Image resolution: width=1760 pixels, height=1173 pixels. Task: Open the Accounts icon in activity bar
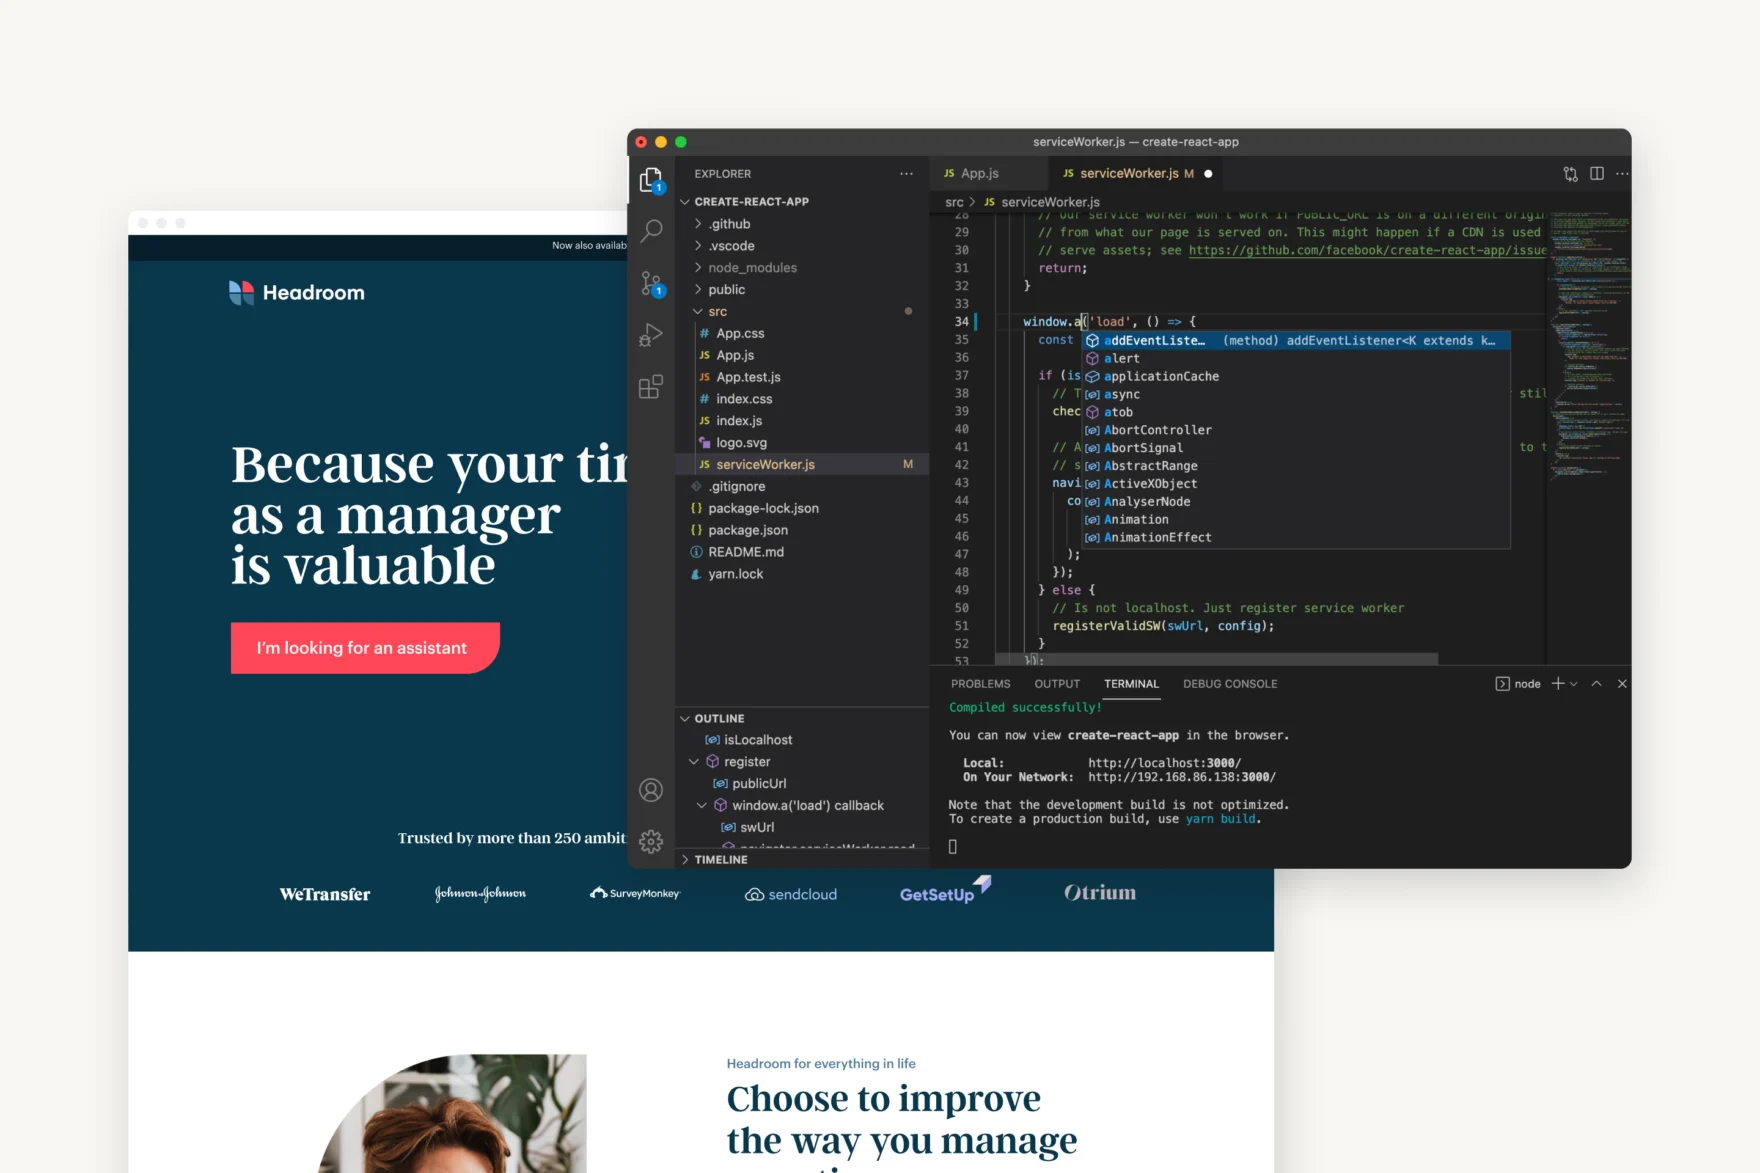651,790
